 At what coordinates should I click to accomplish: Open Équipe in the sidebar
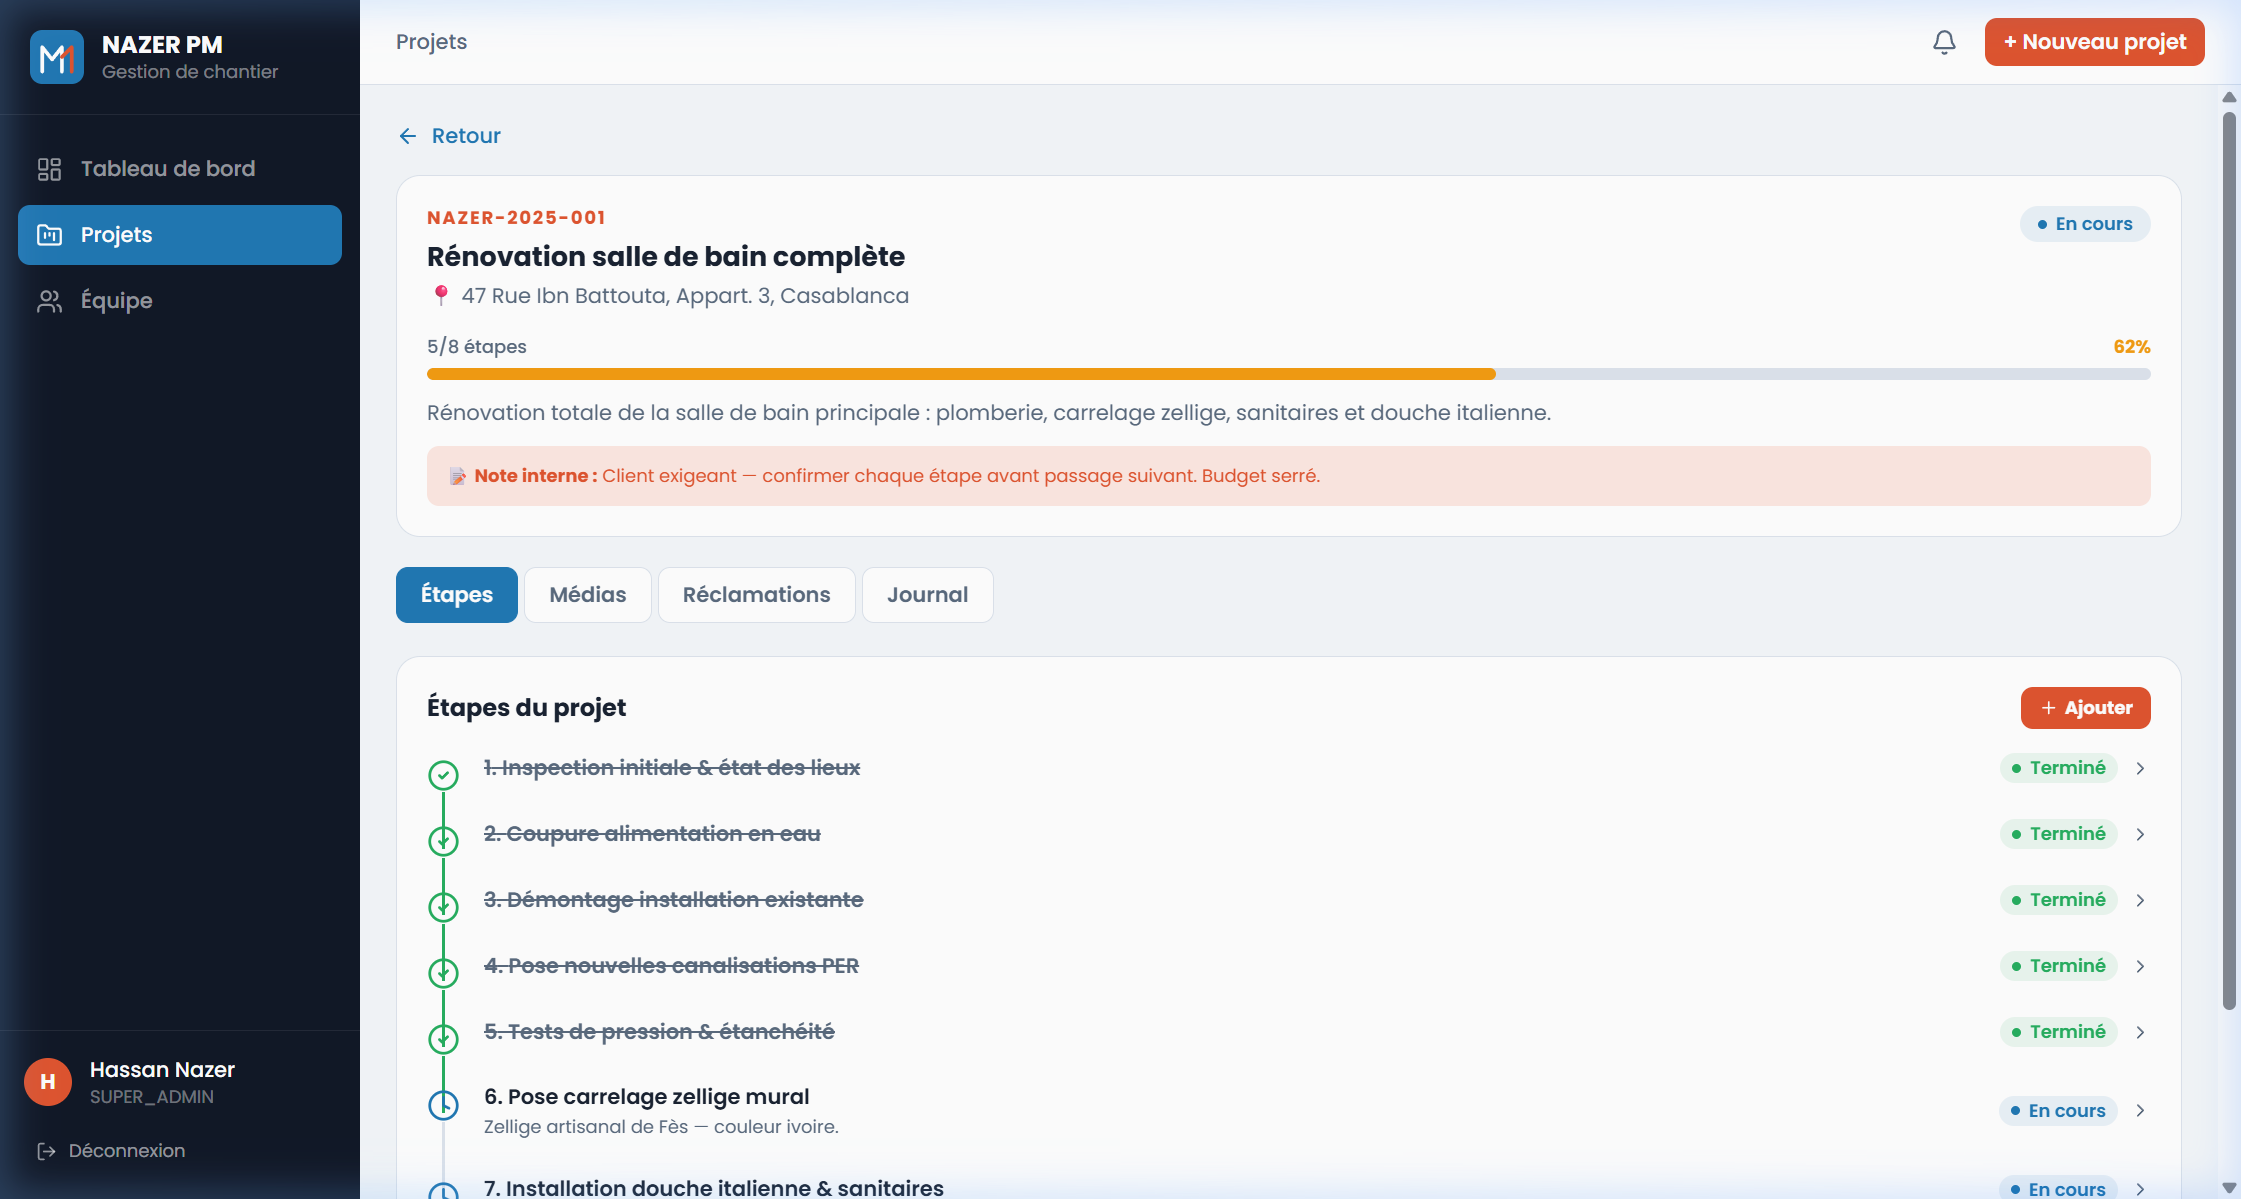(x=180, y=301)
